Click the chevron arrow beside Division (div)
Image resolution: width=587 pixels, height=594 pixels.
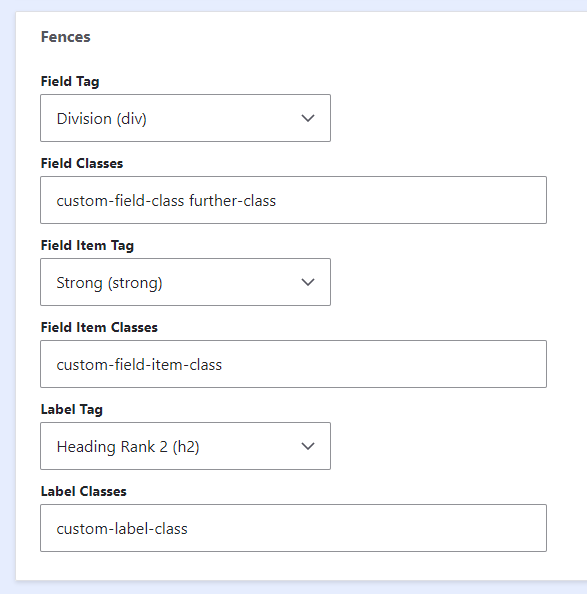[x=308, y=118]
